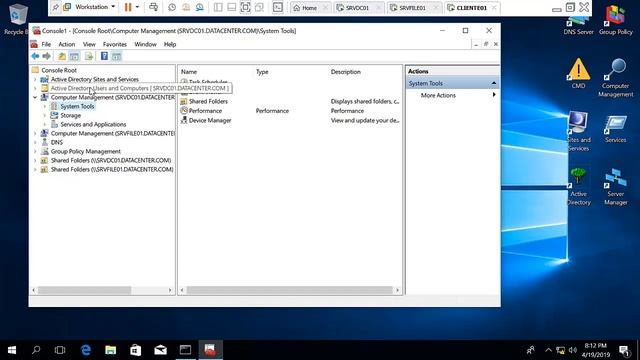Expand Services and Applications node
This screenshot has width=640, height=360.
pos(45,124)
